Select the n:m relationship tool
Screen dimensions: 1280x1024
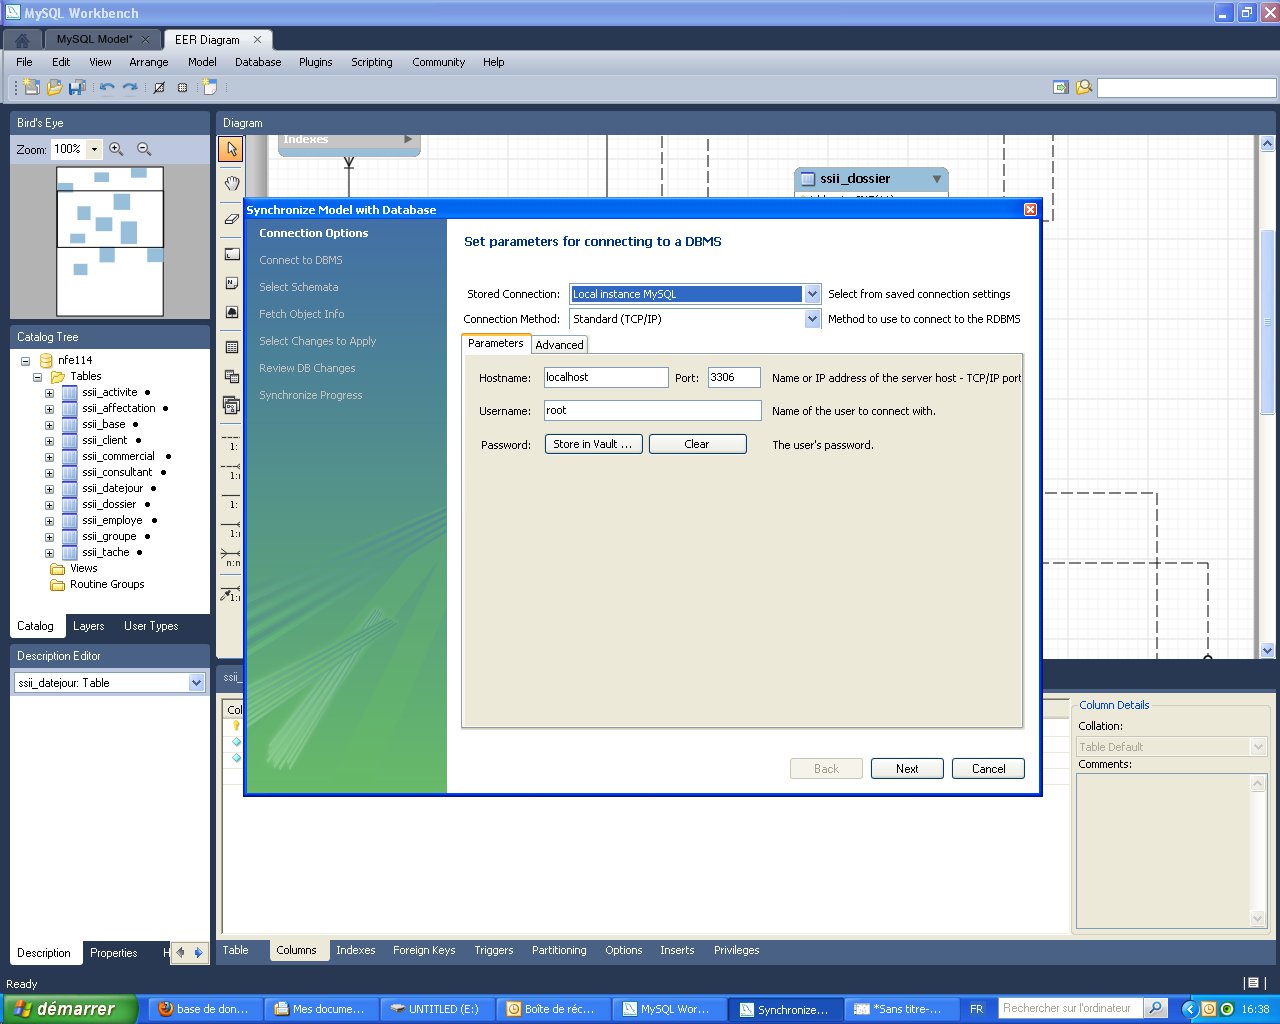[231, 556]
